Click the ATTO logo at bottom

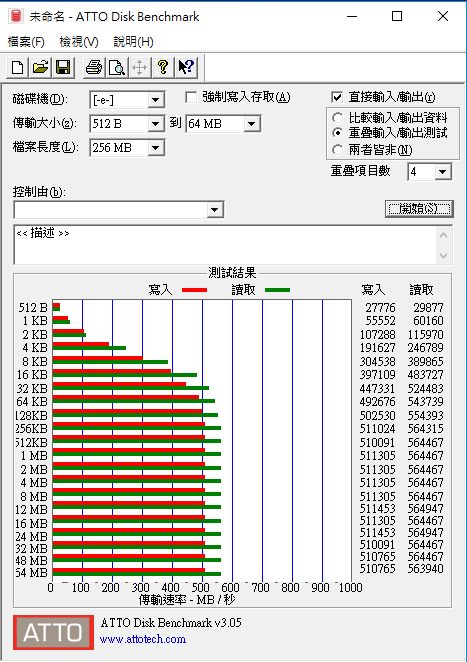53,632
